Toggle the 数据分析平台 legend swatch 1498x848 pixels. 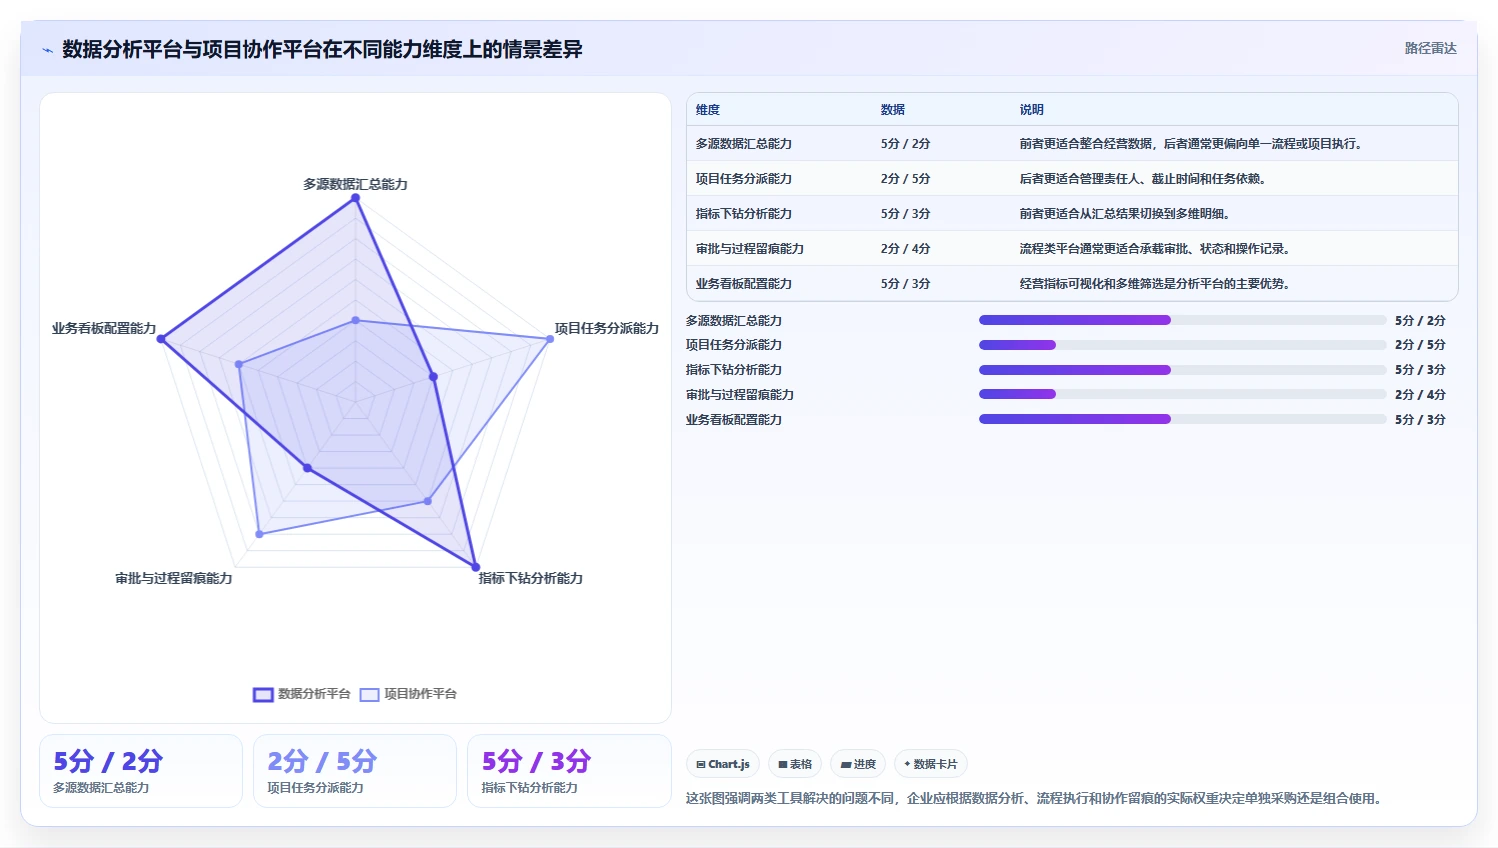[x=263, y=694]
